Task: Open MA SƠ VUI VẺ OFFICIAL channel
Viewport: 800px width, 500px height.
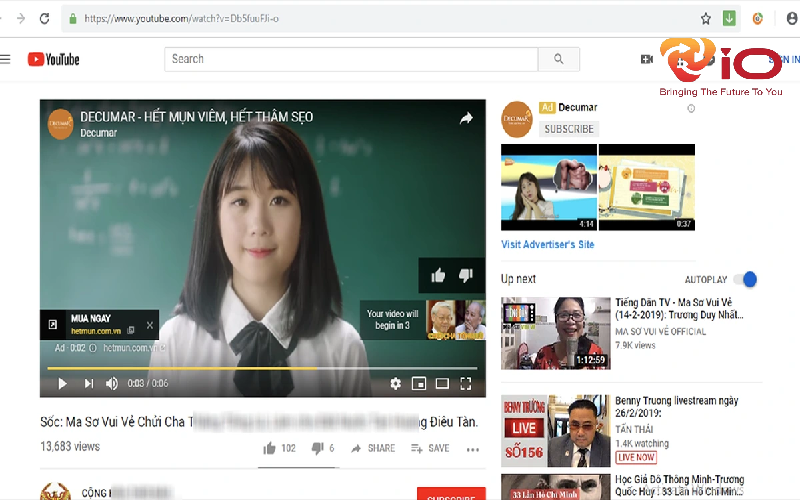Action: click(661, 332)
